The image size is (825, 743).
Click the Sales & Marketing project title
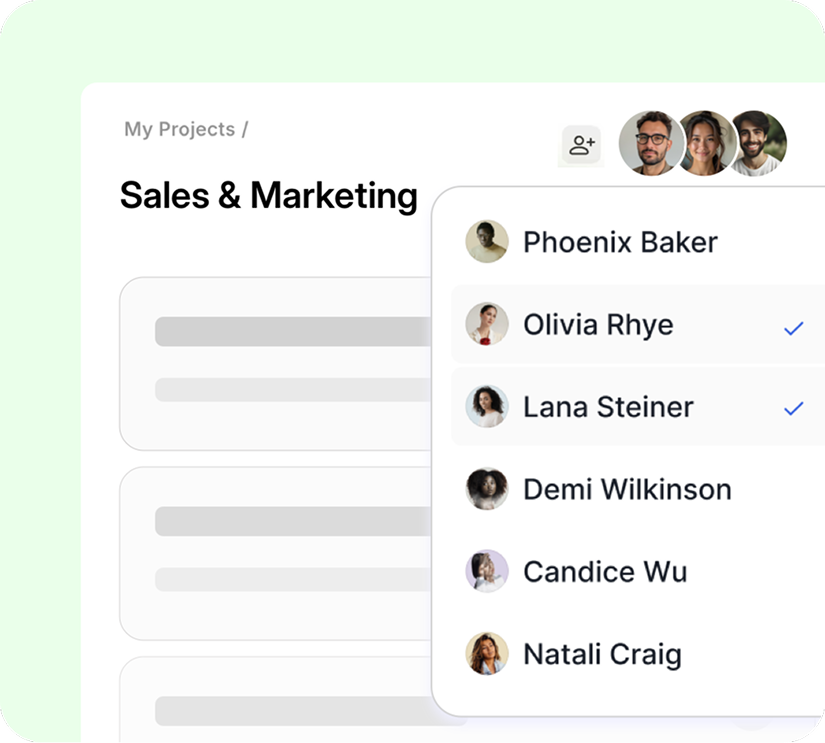click(x=269, y=196)
